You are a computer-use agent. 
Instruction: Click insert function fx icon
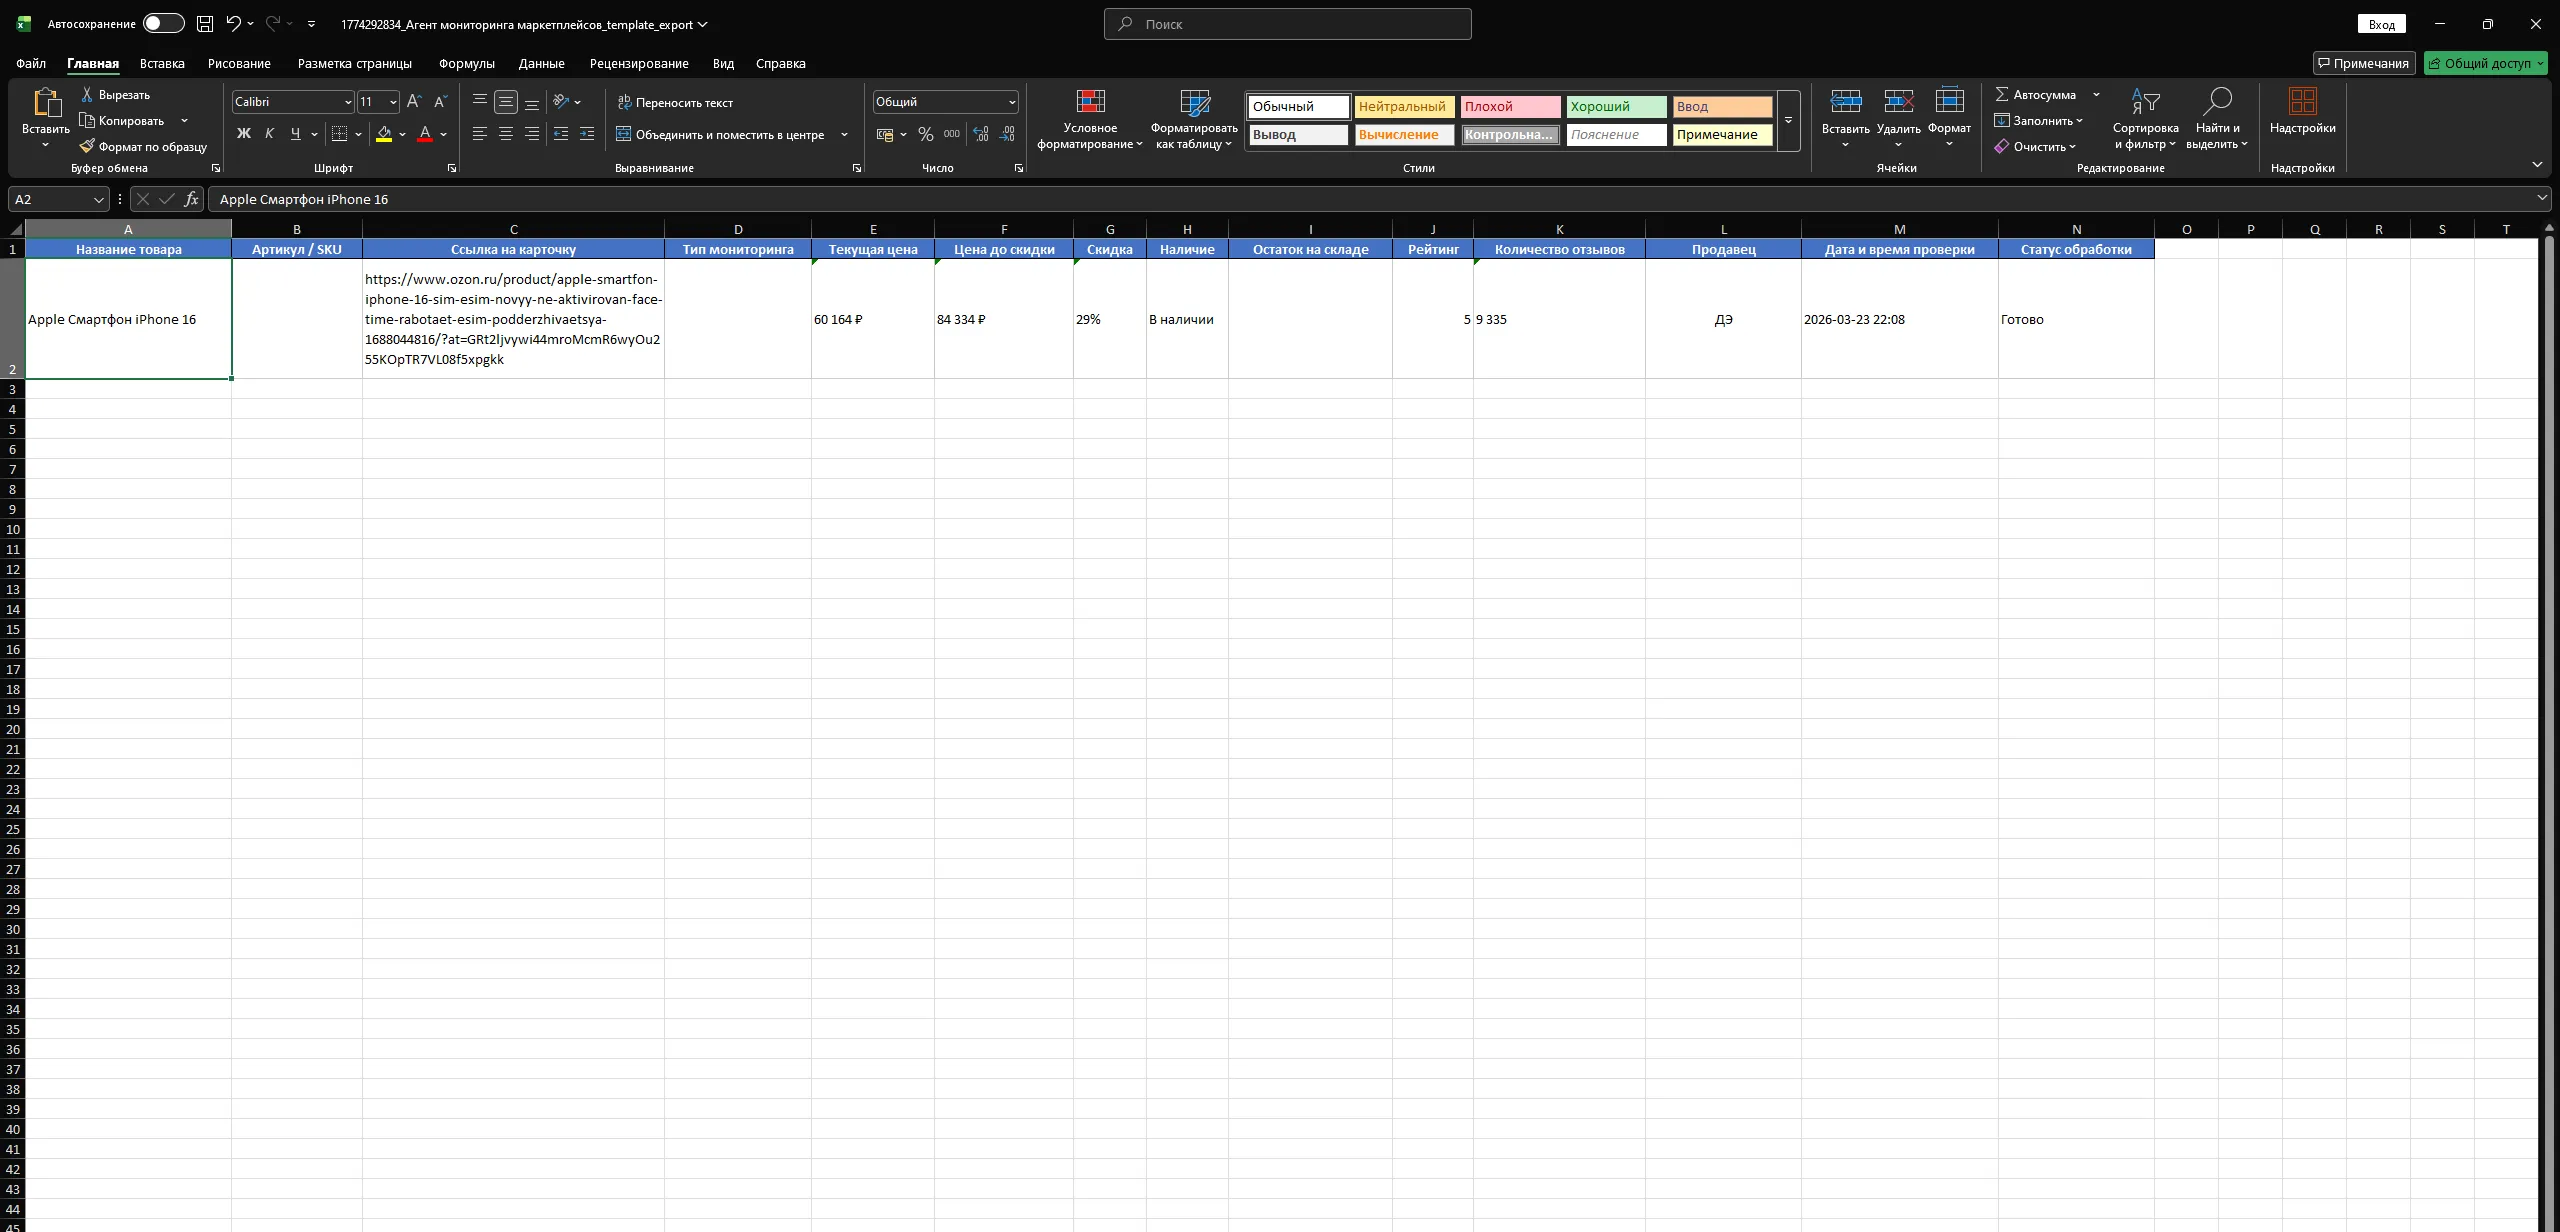pos(191,199)
